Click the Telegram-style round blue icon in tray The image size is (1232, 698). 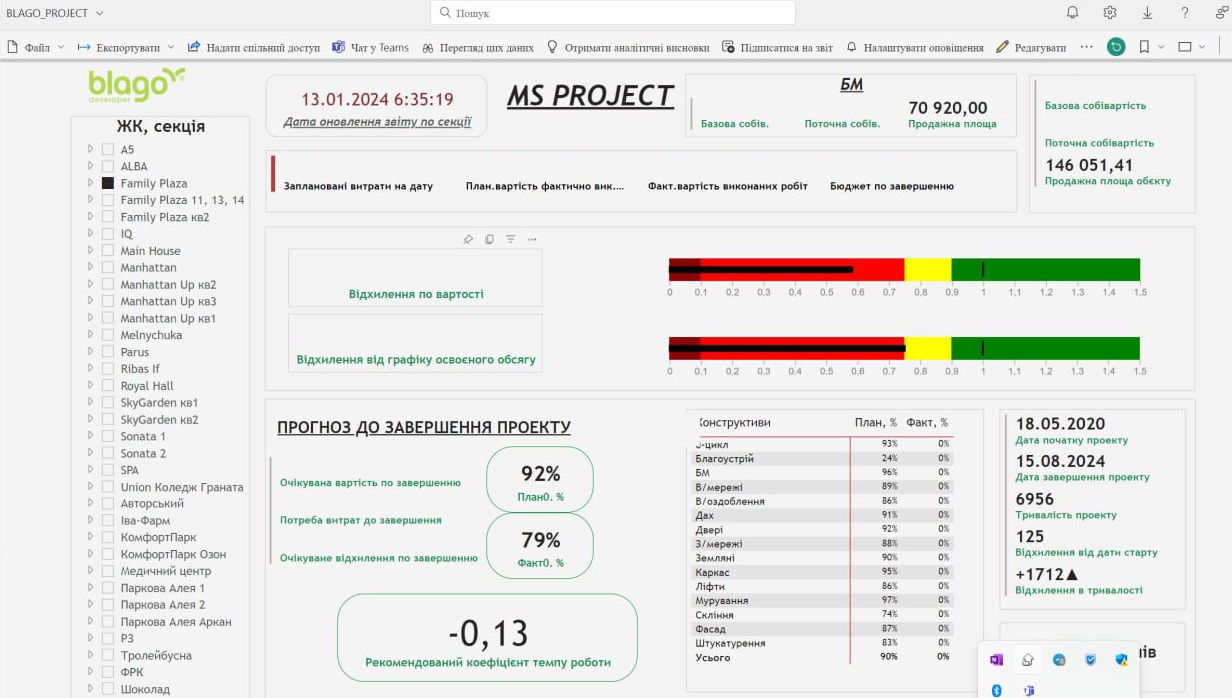pos(1059,660)
